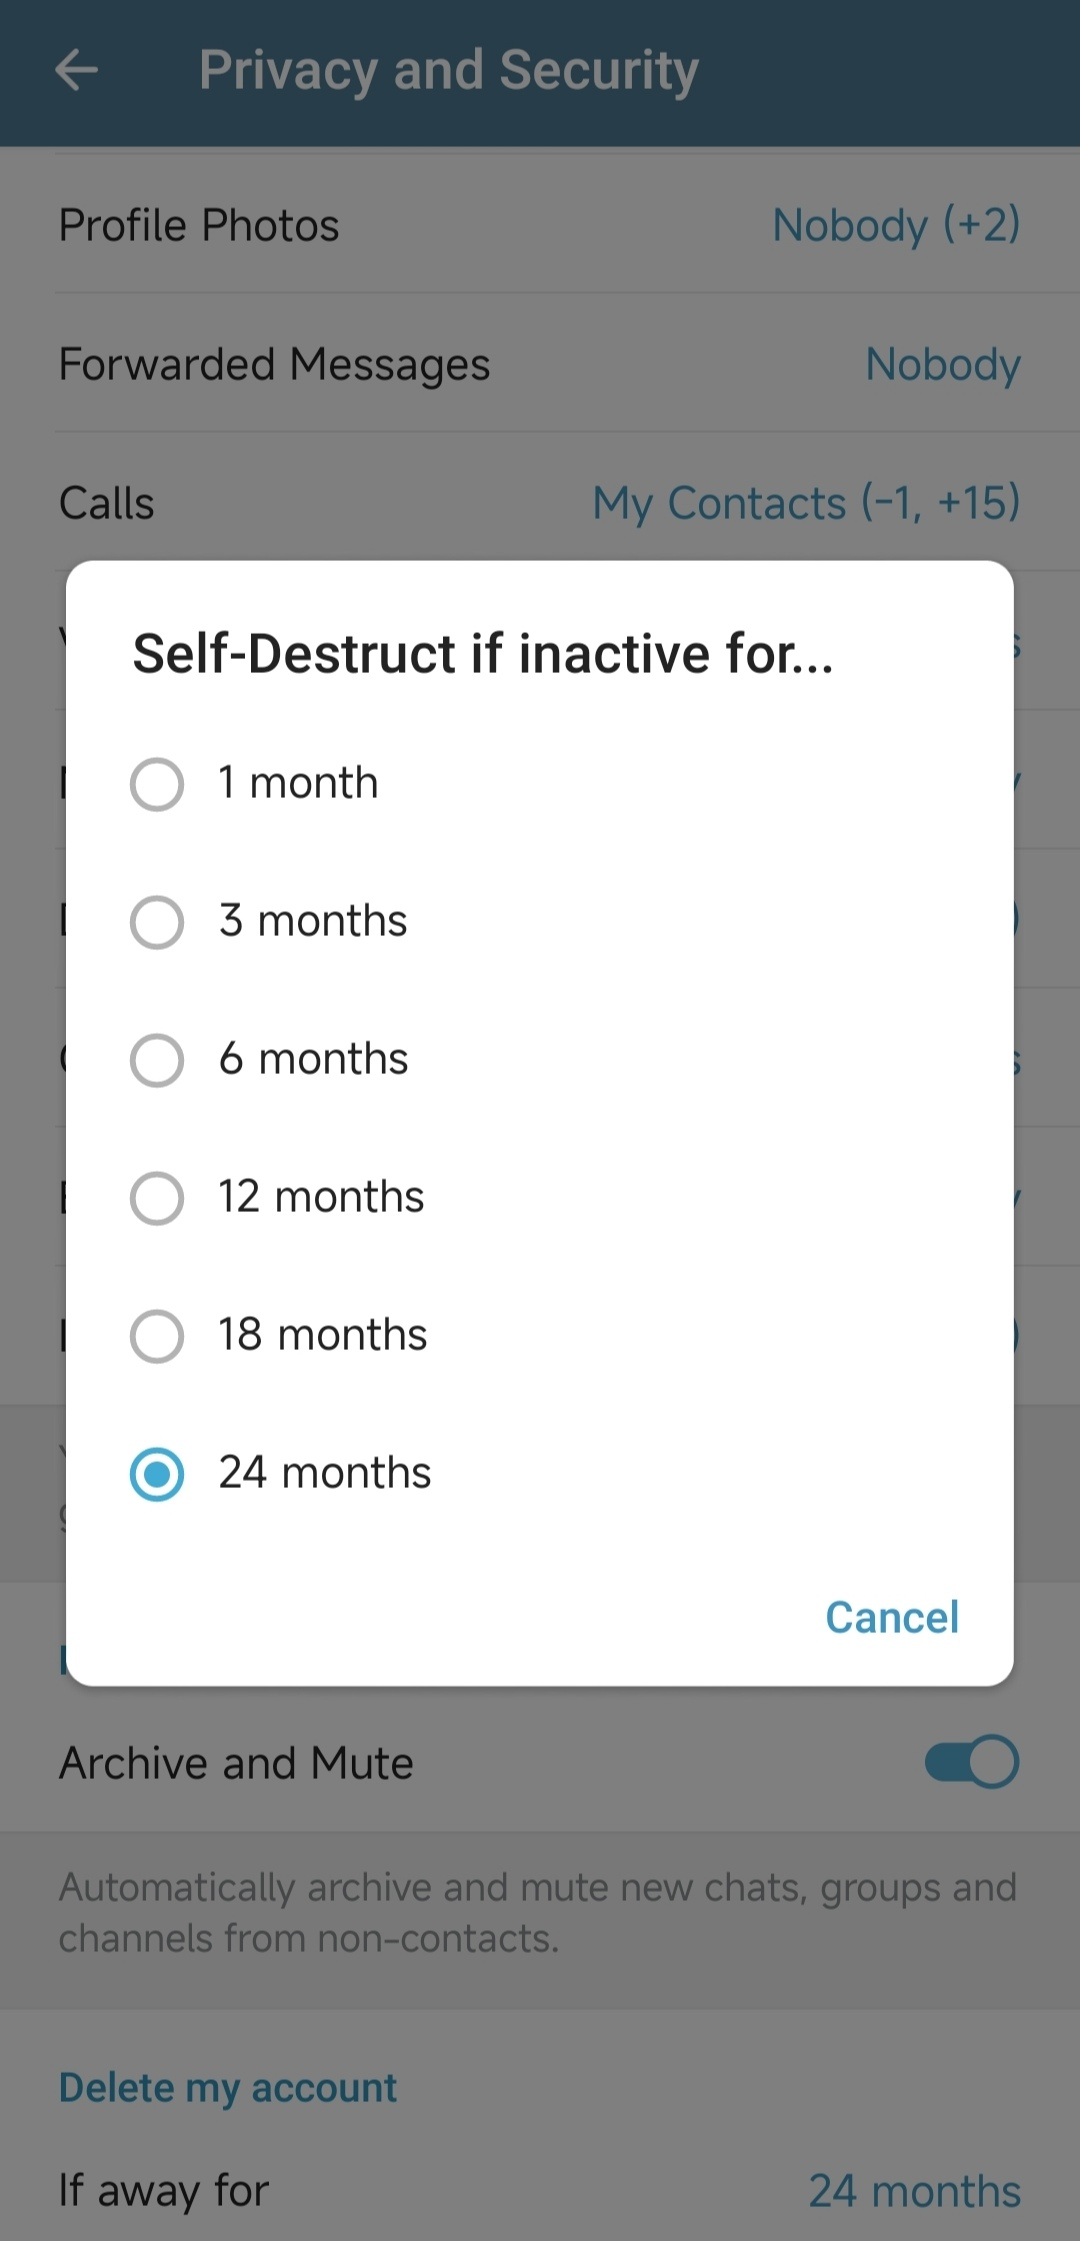Tap the "My Contacts (−1, +15)" value
The height and width of the screenshot is (2241, 1080).
[806, 503]
